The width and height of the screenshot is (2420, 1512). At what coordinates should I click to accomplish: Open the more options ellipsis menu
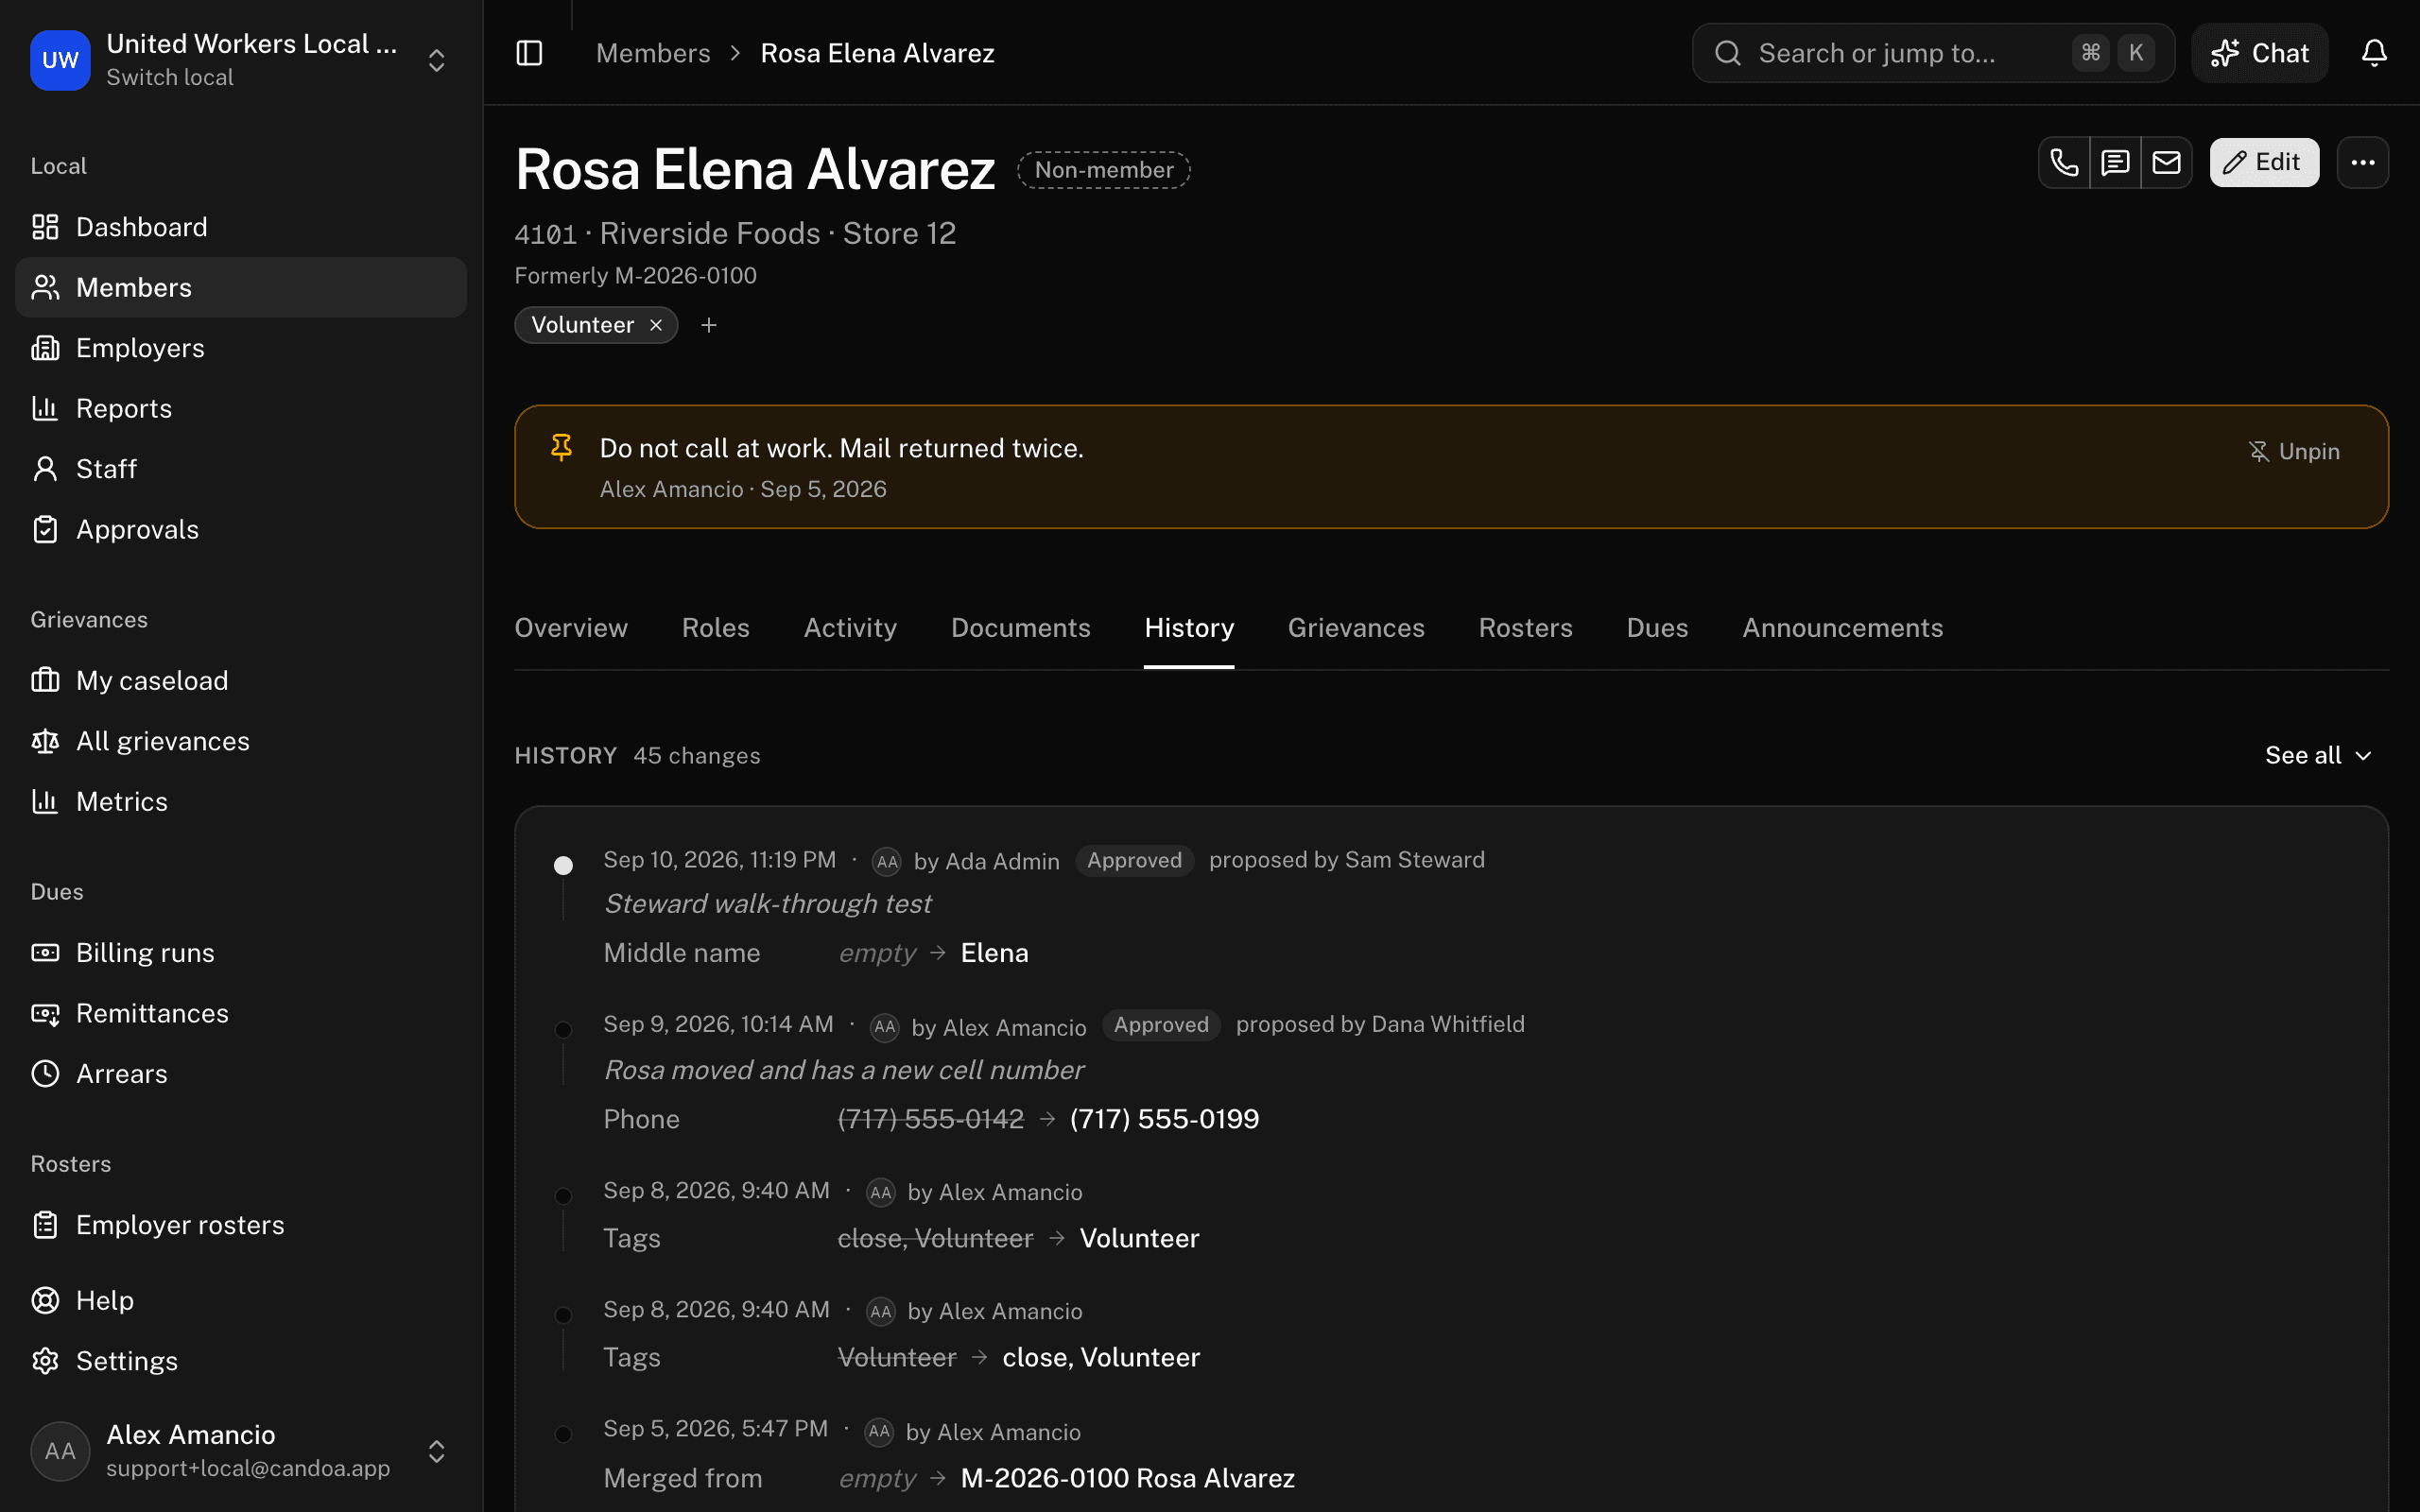(2363, 162)
